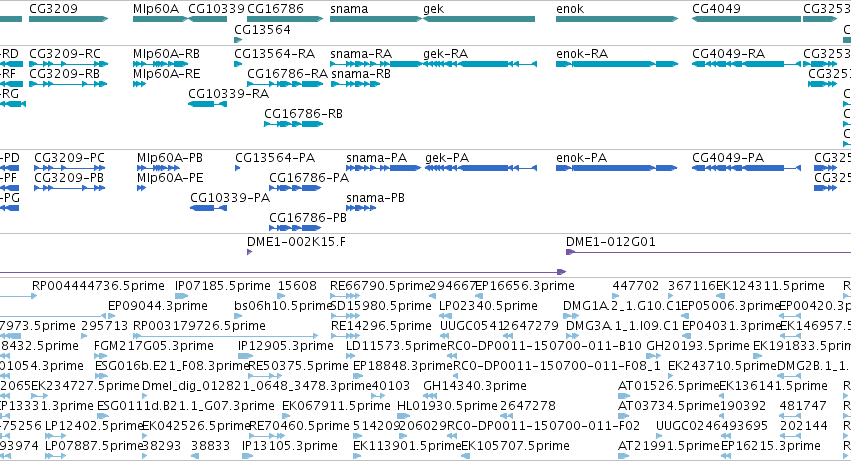
Task: Click transcript label Mlp60A-RB
Action: [x=166, y=54]
